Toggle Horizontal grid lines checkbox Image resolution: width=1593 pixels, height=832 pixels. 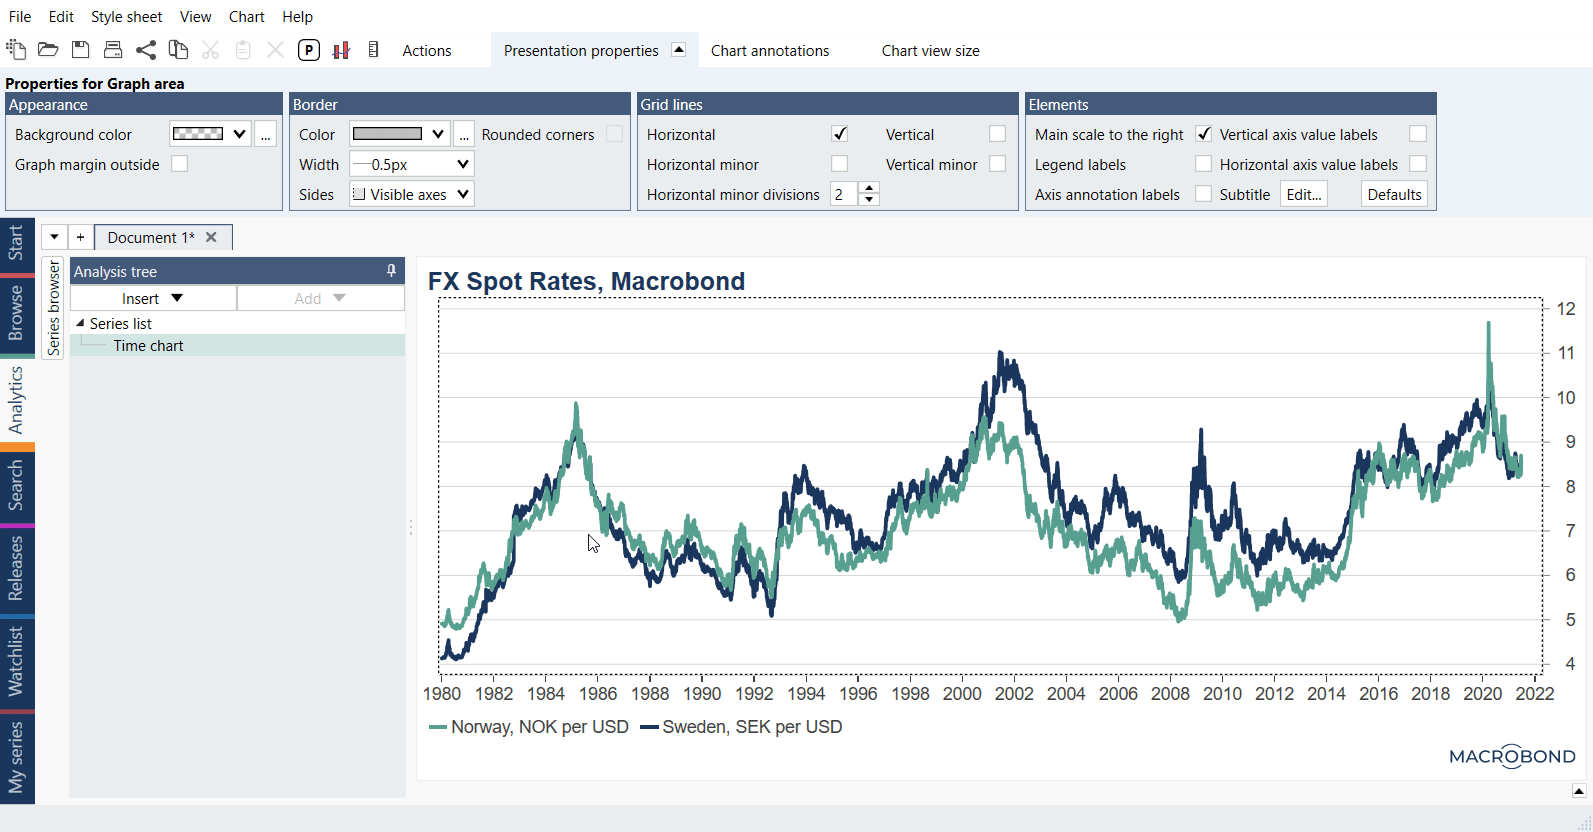coord(840,134)
